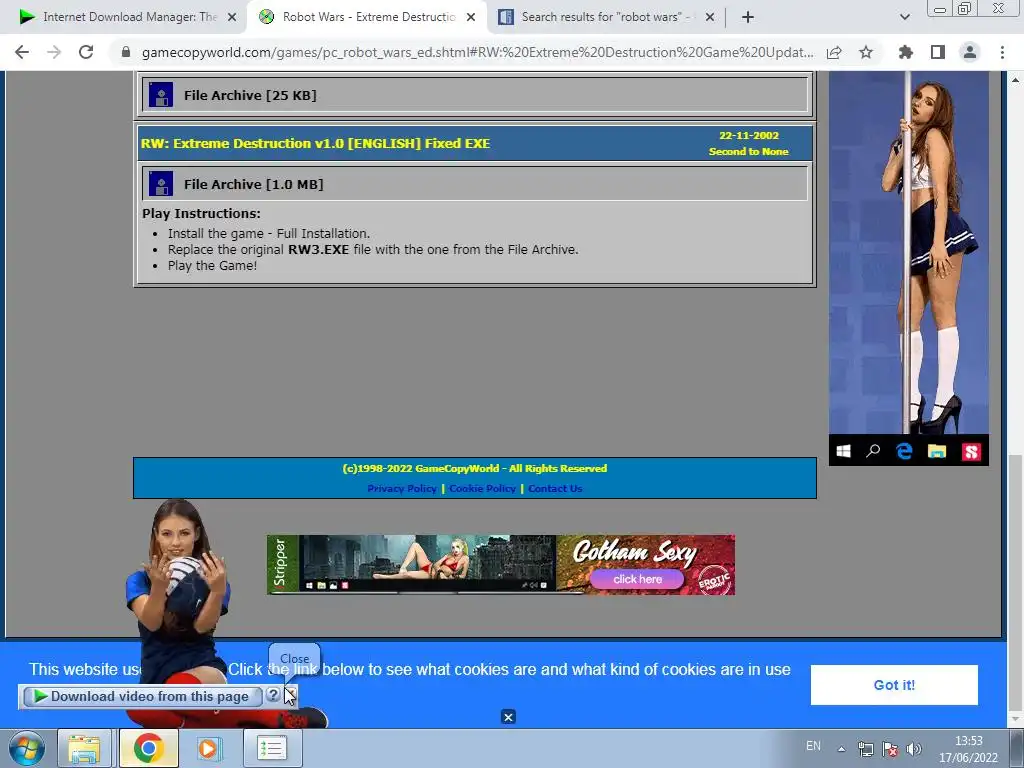
Task: Open Windows Explorer from the taskbar
Action: point(85,748)
